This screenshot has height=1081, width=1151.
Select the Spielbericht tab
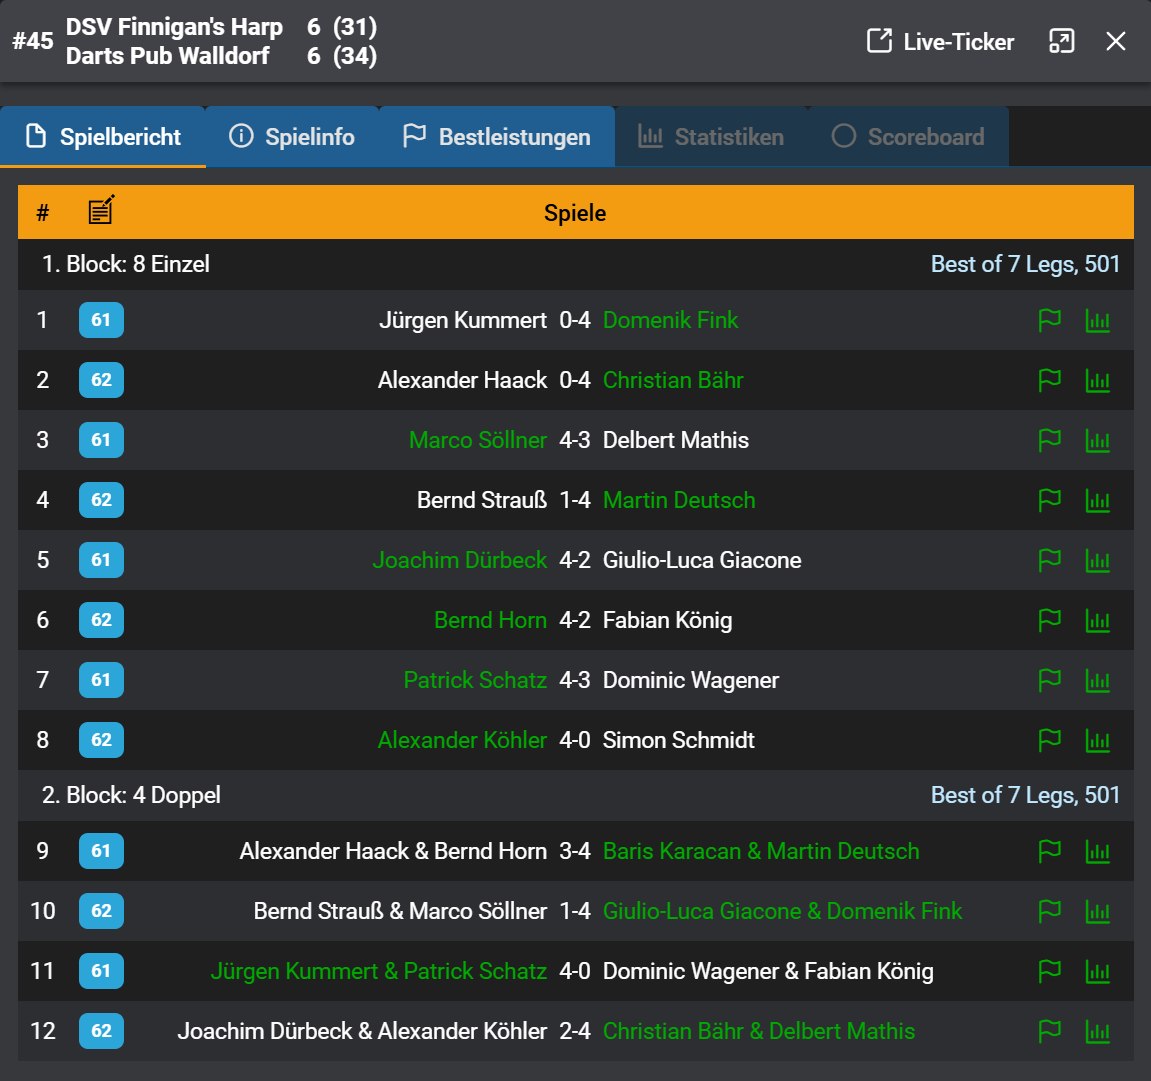pyautogui.click(x=103, y=137)
